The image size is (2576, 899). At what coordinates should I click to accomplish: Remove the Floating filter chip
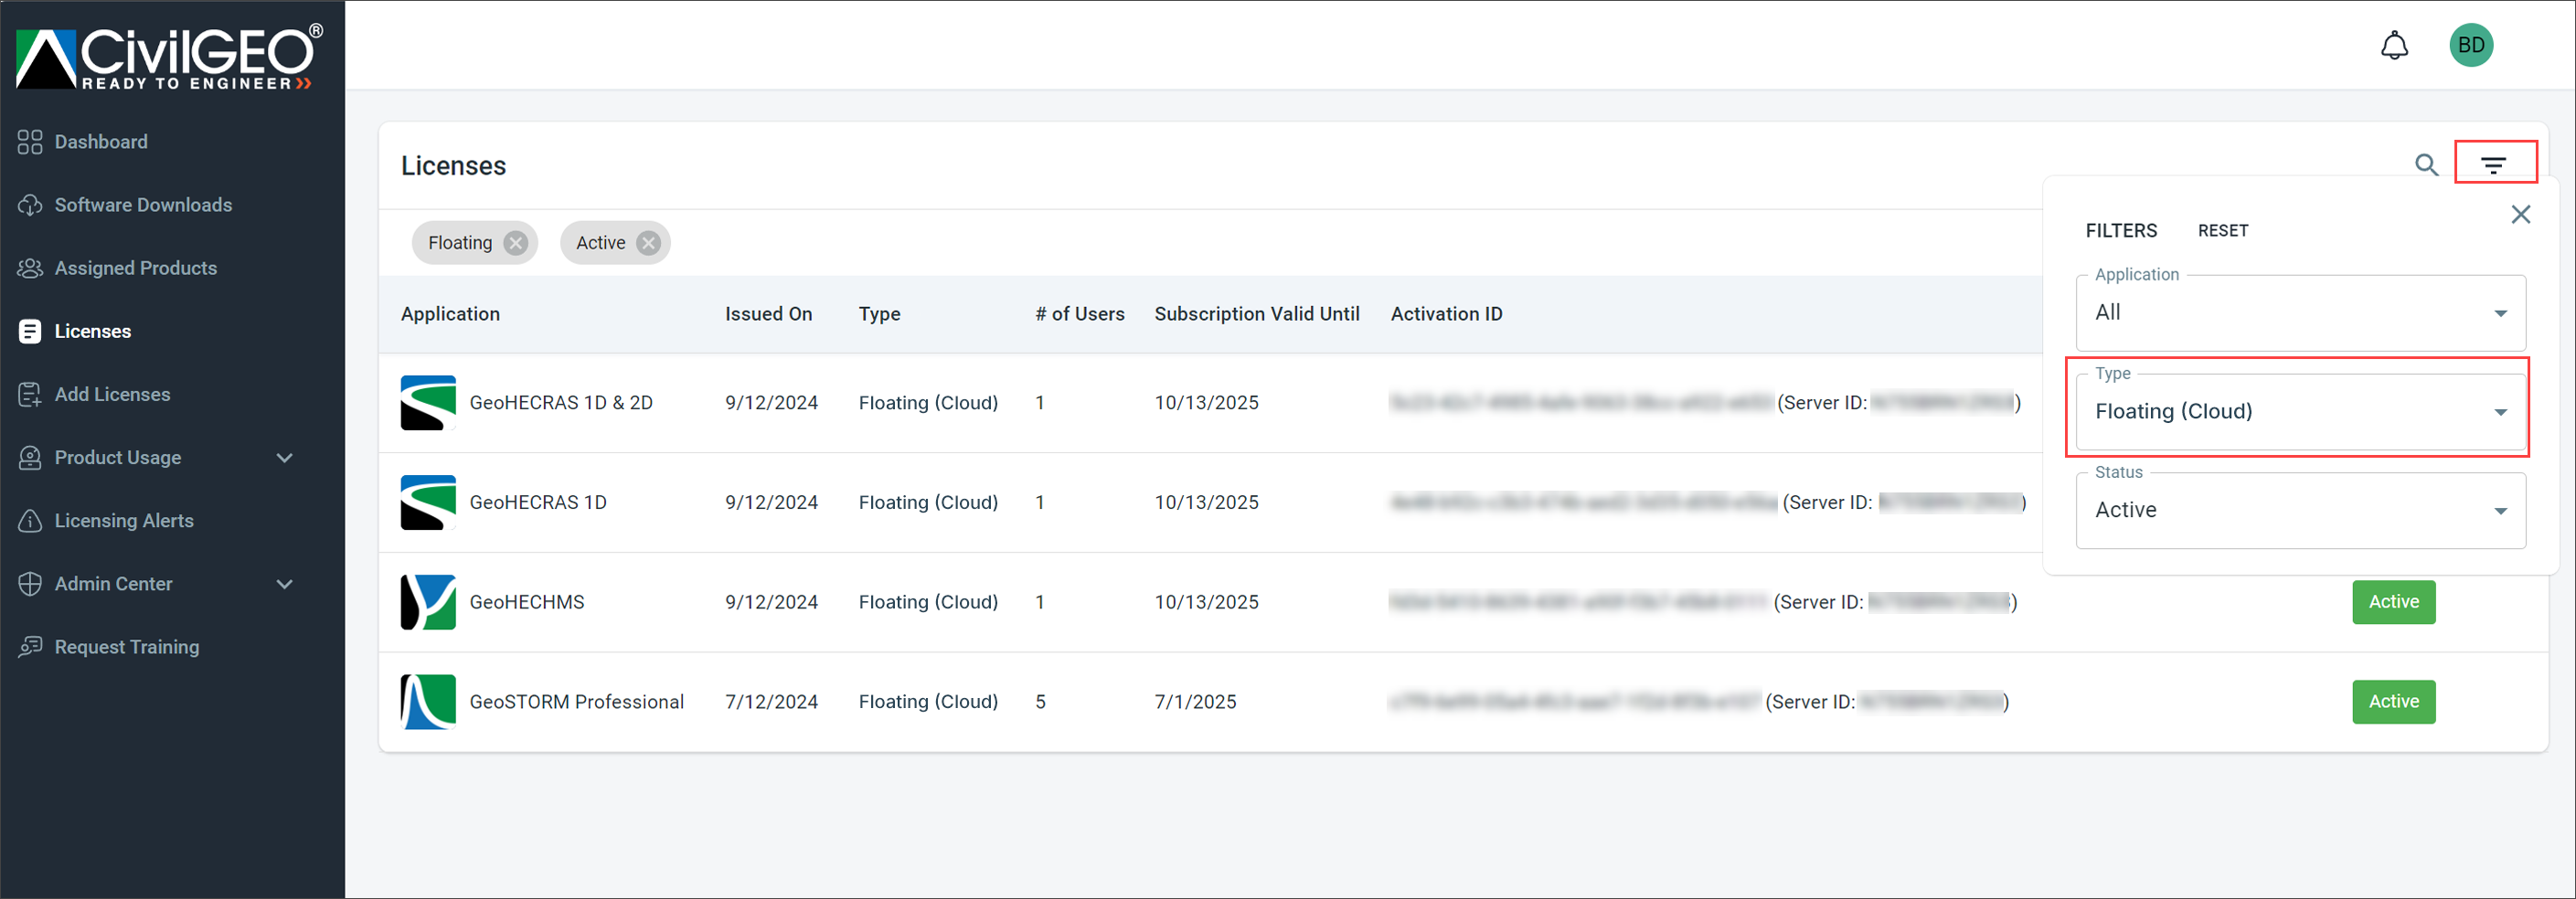point(515,243)
